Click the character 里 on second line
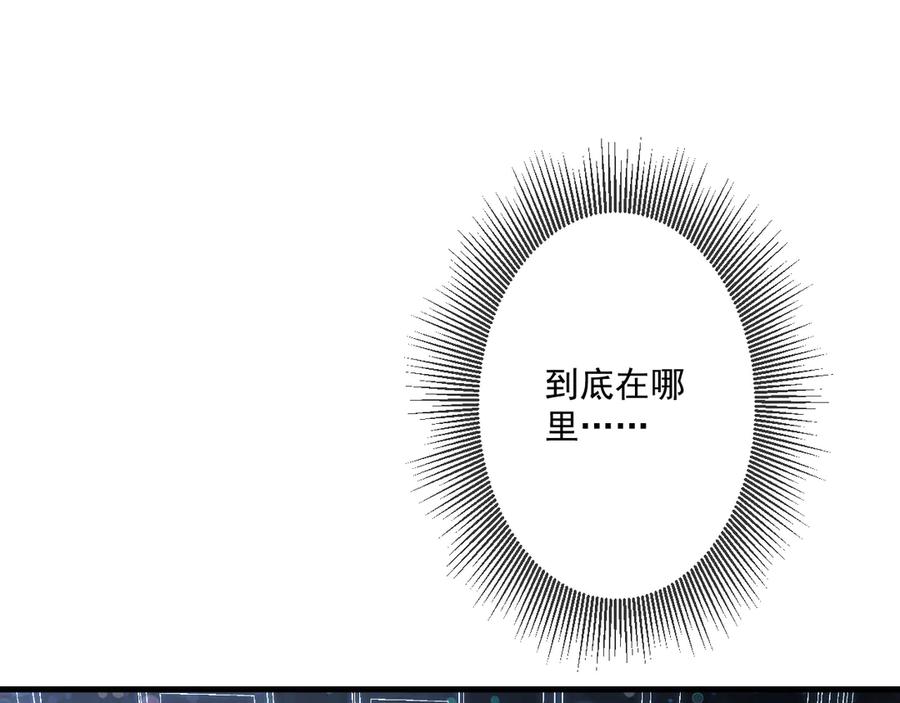Image resolution: width=900 pixels, height=703 pixels. click(563, 427)
